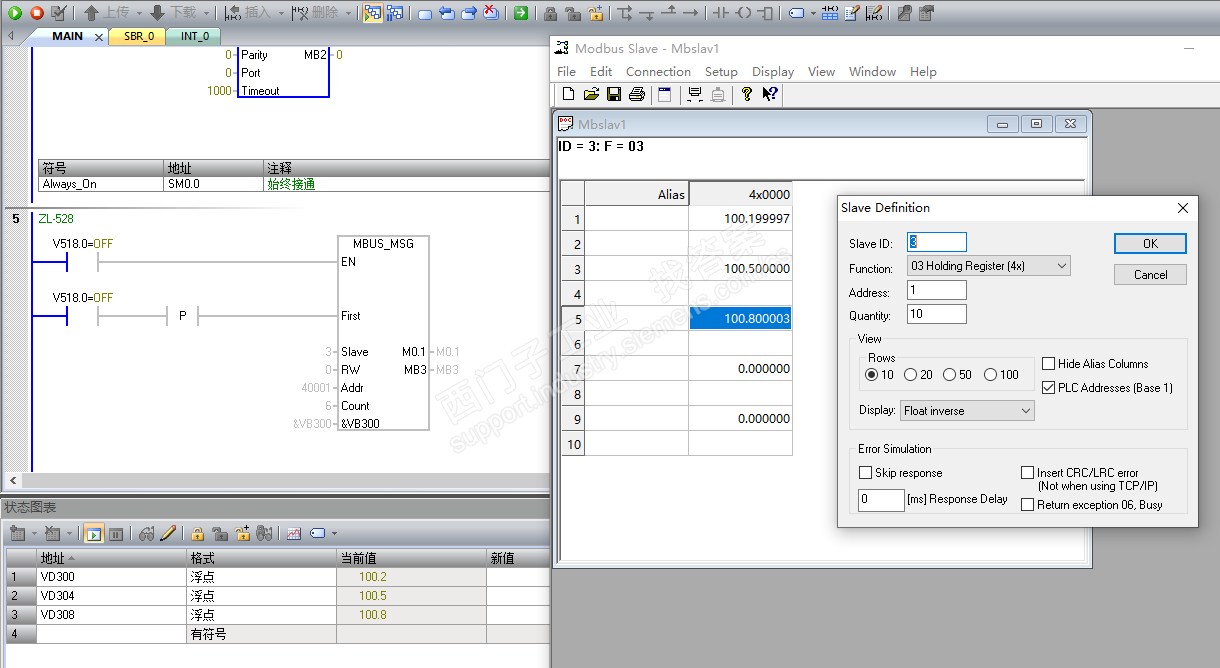Uncheck PLC Addresses (Base 1)
The width and height of the screenshot is (1220, 668).
[1048, 388]
